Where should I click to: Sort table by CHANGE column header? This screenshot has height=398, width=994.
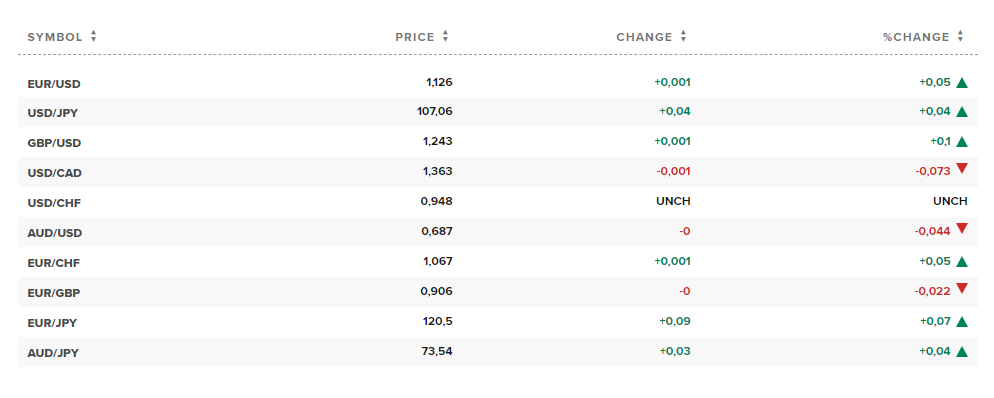pyautogui.click(x=644, y=37)
